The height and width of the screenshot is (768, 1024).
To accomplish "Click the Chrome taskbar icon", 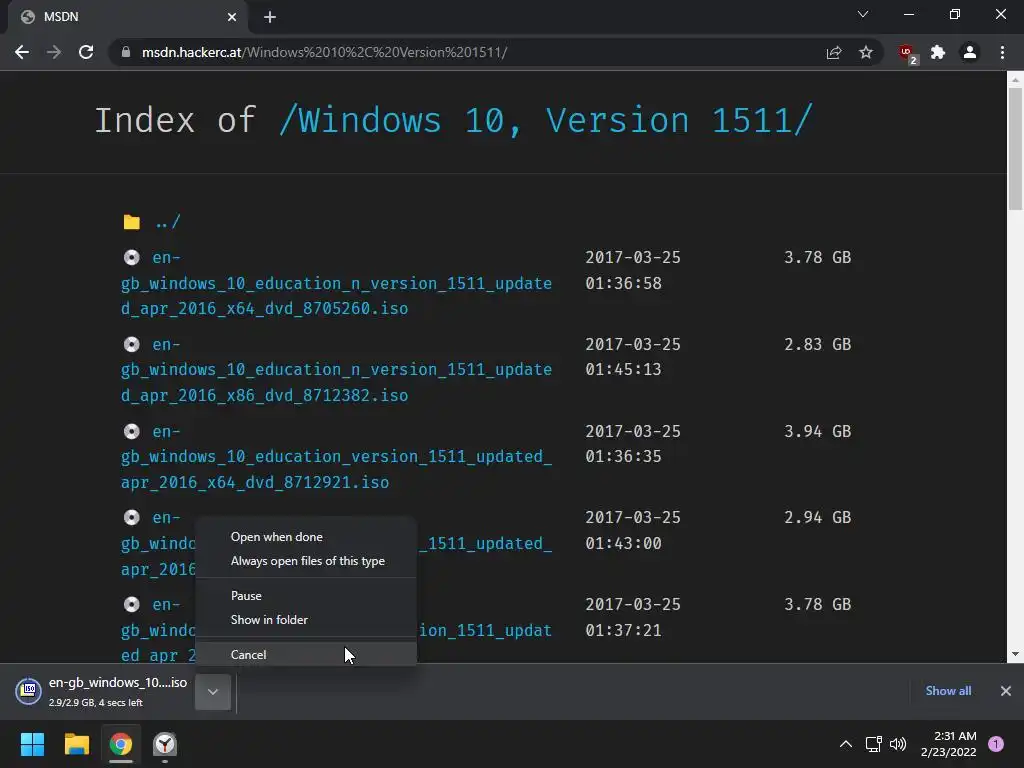I will (121, 744).
